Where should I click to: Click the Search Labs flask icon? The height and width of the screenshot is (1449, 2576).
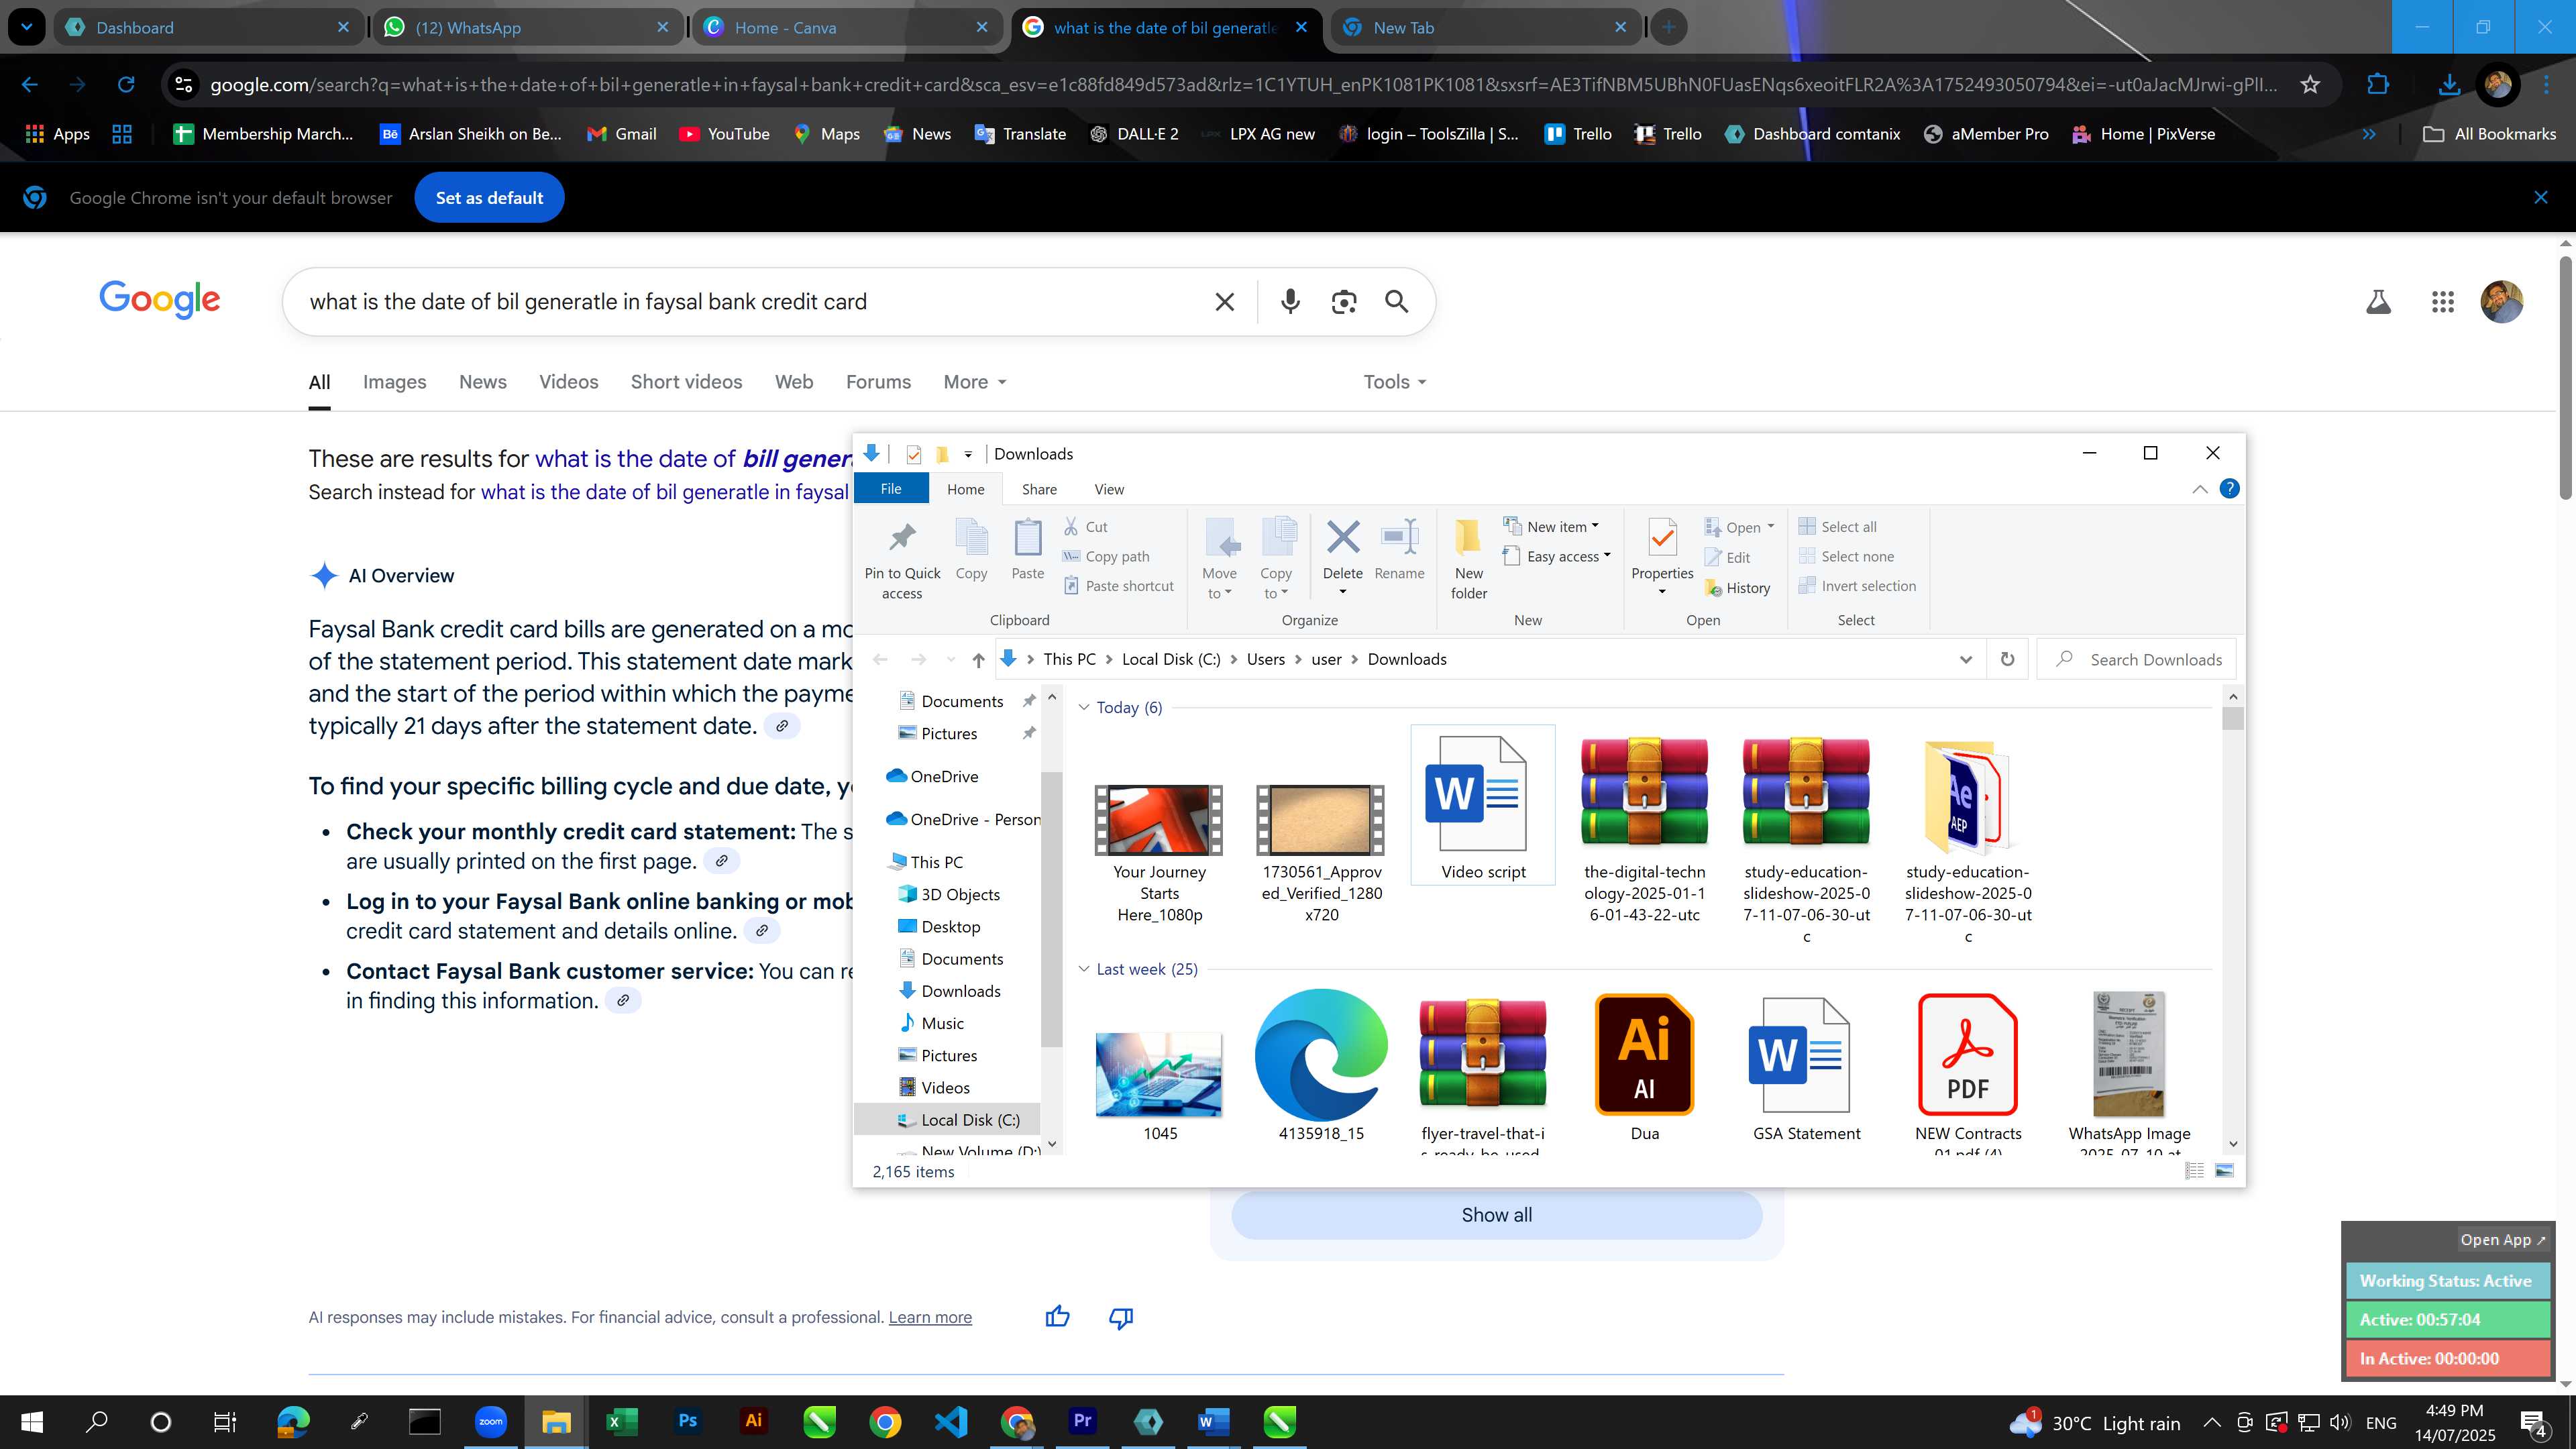(x=2379, y=302)
